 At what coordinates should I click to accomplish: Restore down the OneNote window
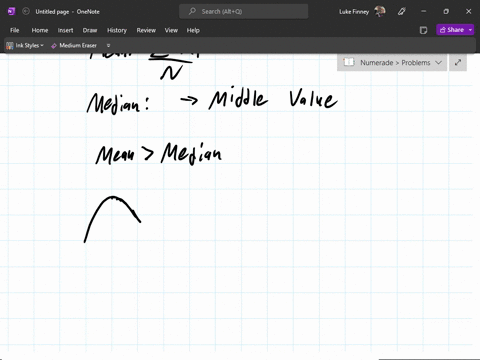point(446,11)
